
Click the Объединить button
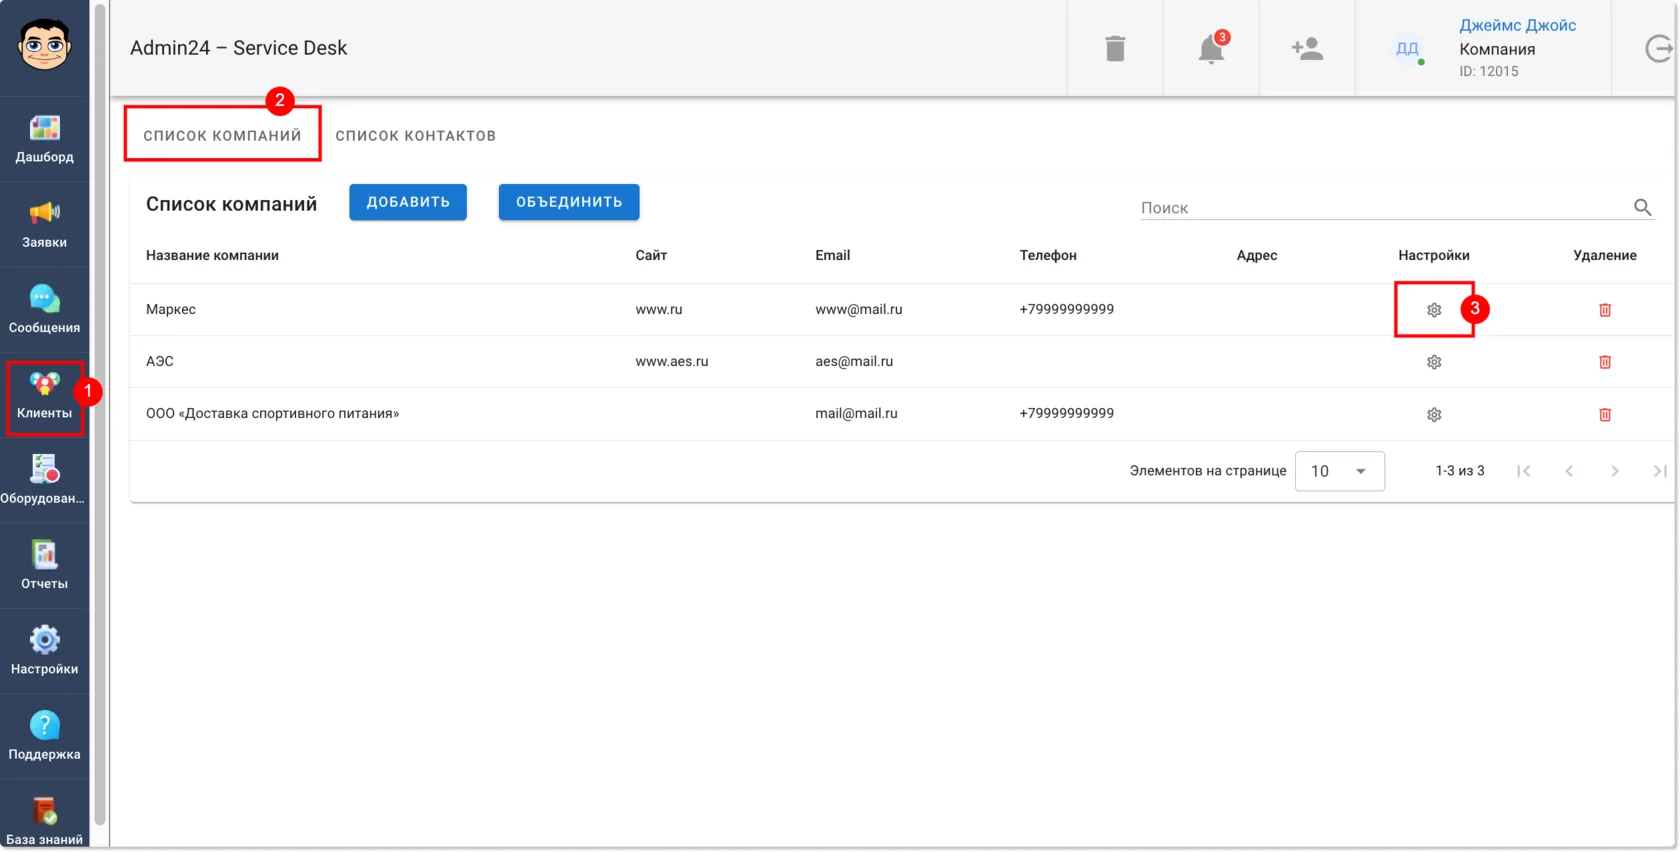pos(569,202)
